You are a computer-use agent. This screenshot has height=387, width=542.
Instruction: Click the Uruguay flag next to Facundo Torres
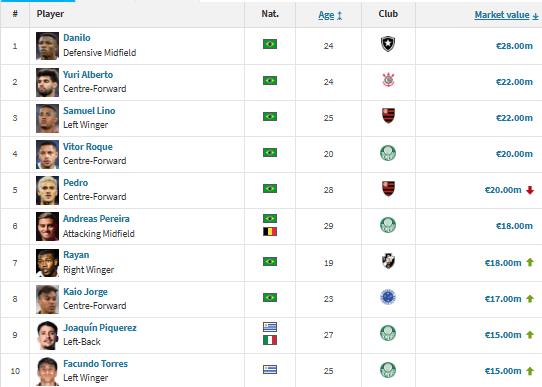point(270,370)
